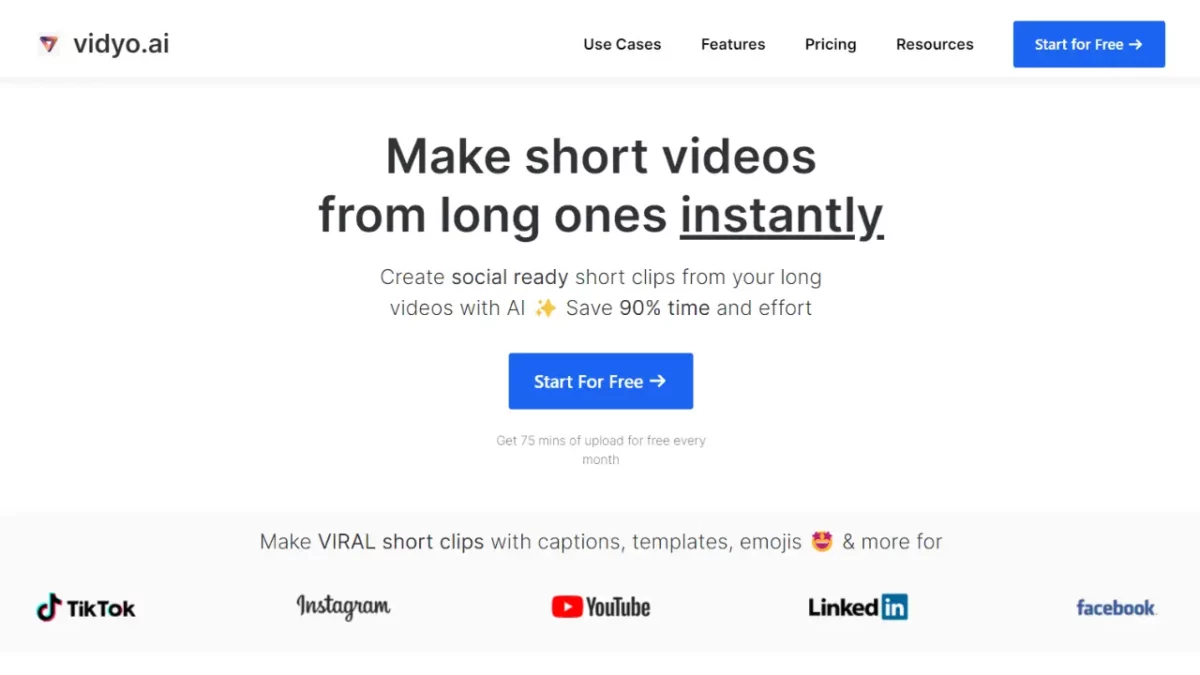Image resolution: width=1200 pixels, height=675 pixels.
Task: Click the large Start For Free button
Action: (601, 381)
